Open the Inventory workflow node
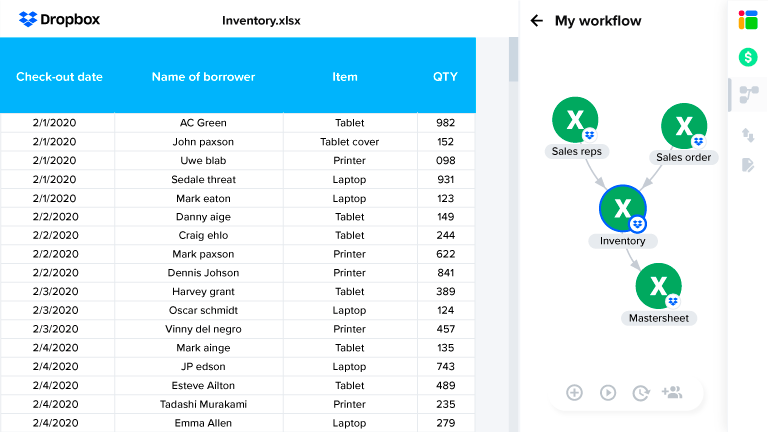 pos(622,209)
